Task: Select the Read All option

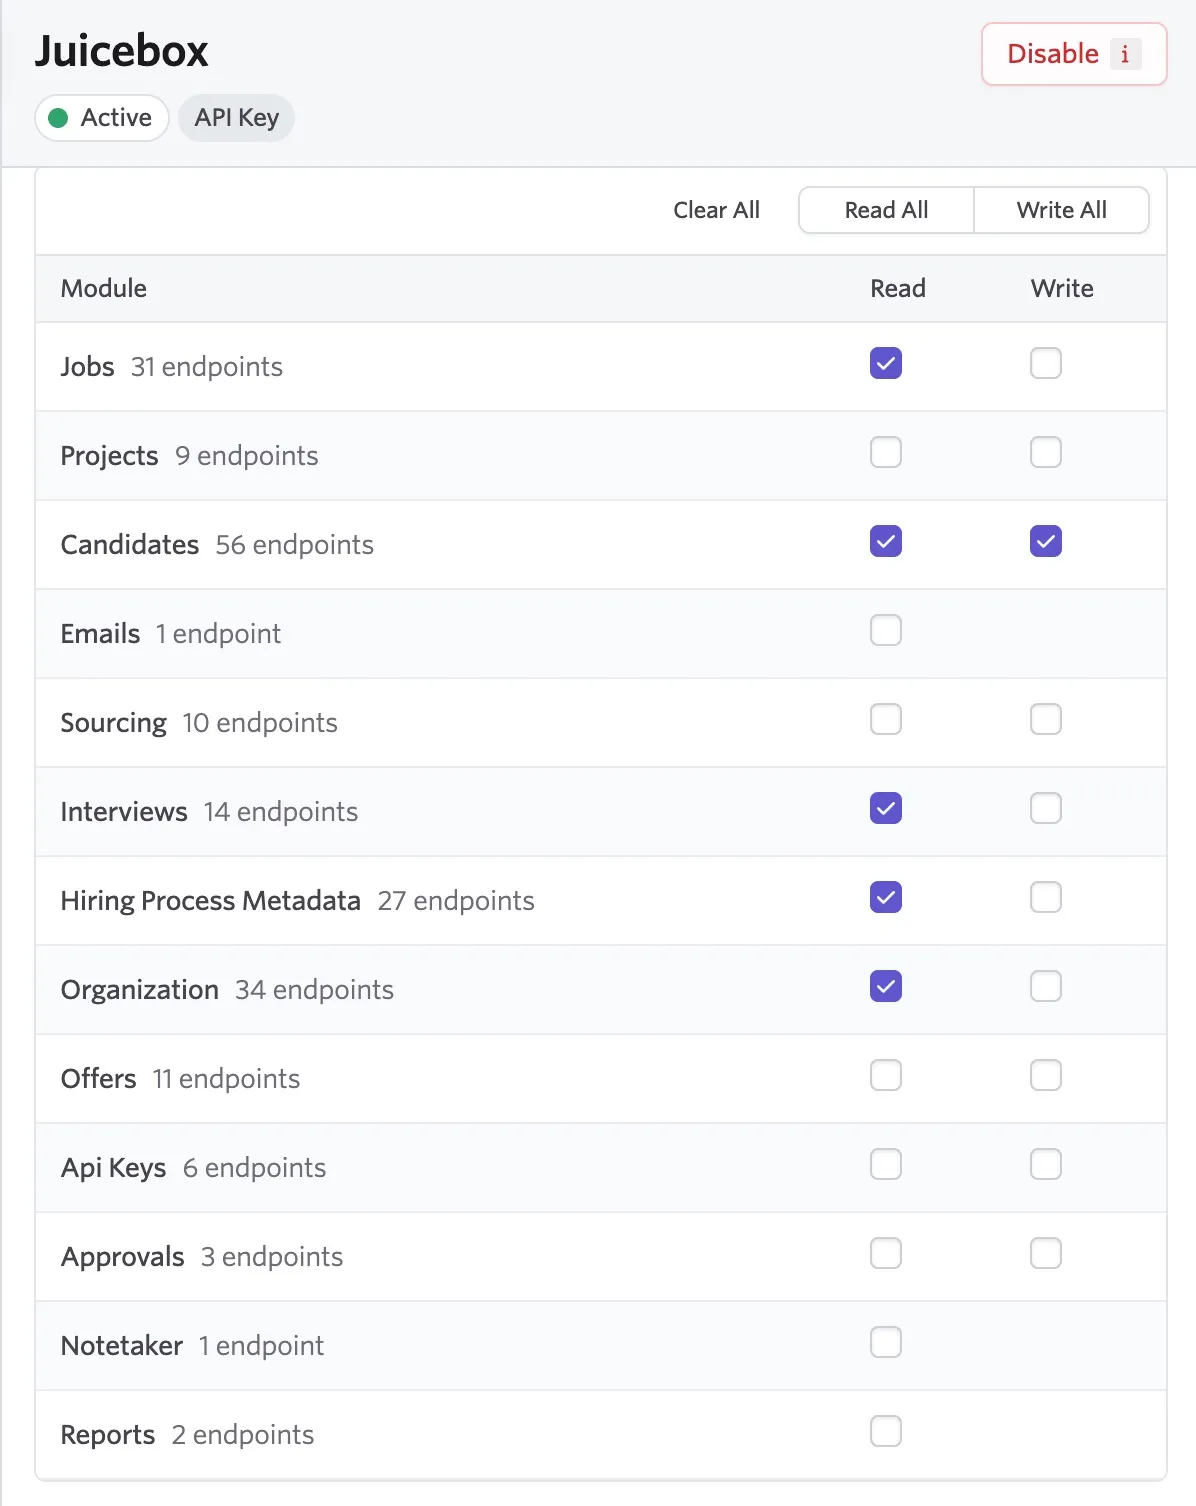Action: [886, 210]
